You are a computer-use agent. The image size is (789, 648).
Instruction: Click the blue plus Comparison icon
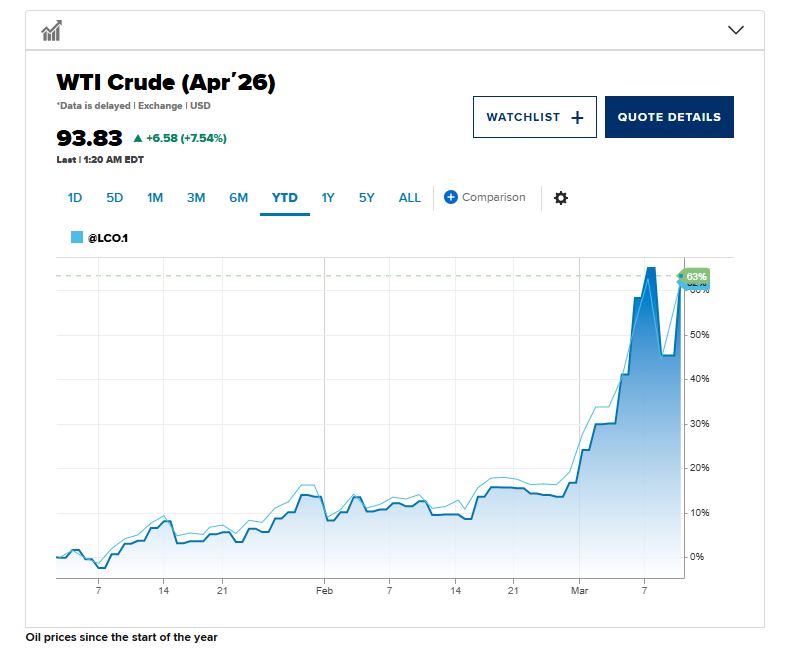click(450, 198)
